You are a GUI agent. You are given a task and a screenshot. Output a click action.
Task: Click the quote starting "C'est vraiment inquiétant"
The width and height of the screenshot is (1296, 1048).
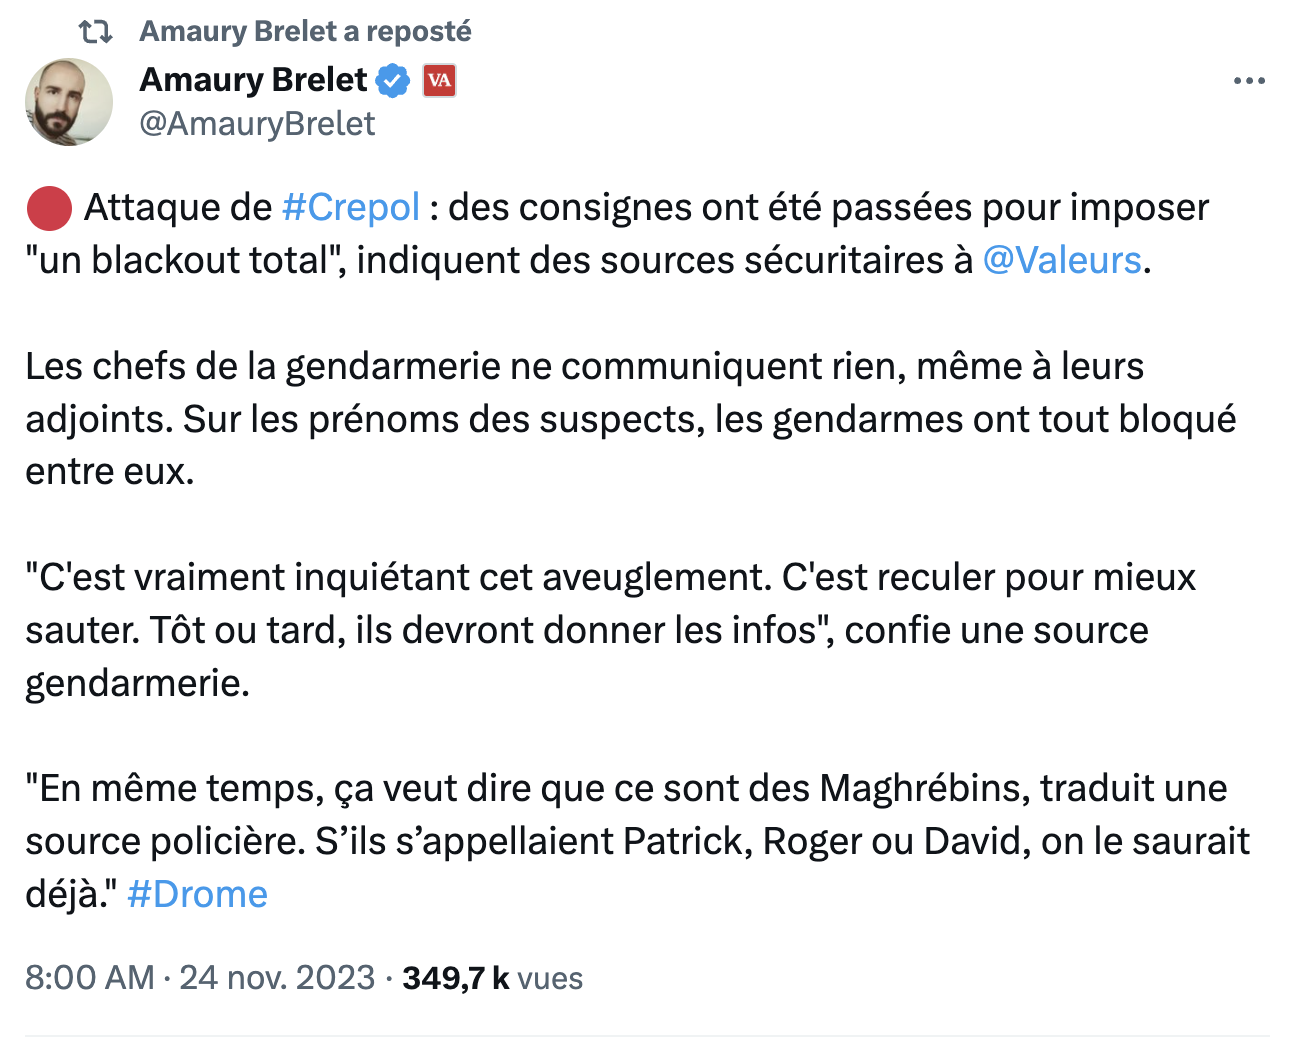[611, 630]
